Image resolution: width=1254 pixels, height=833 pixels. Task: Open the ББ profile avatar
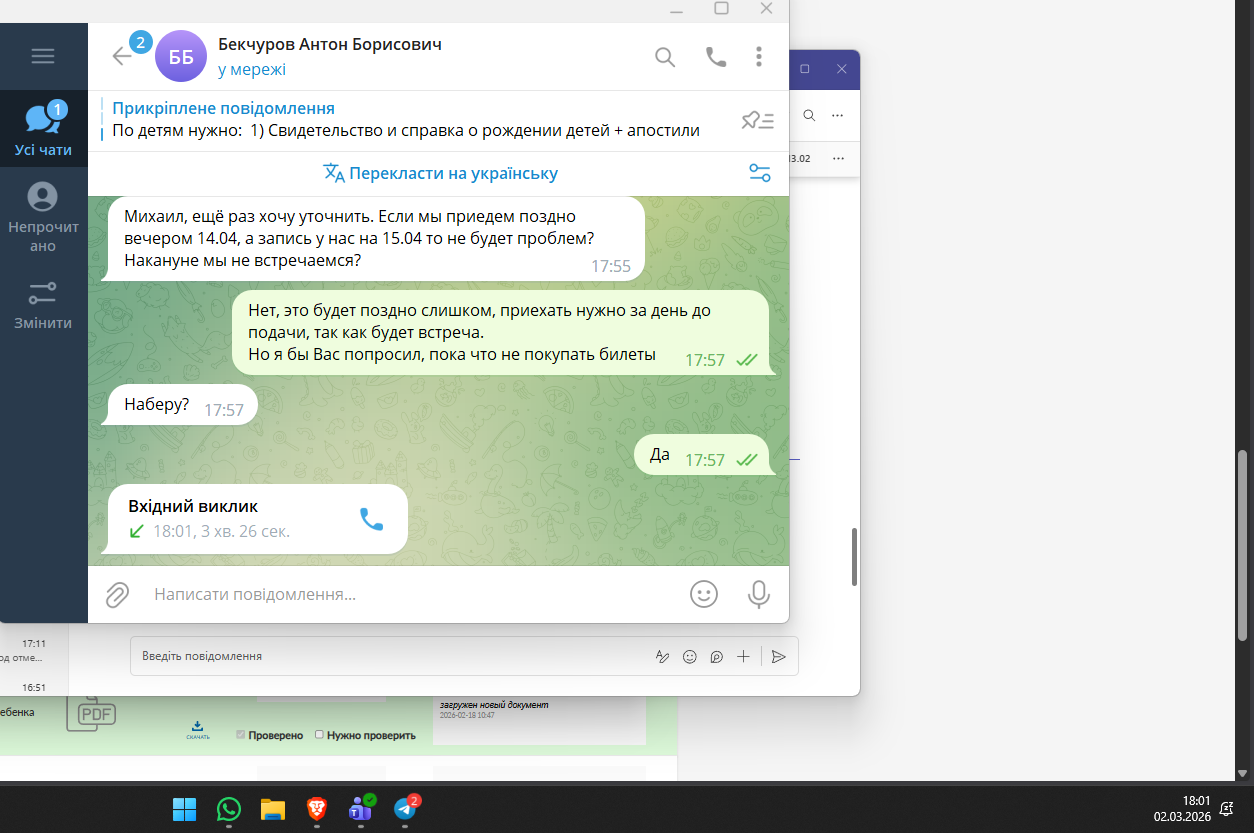tap(181, 56)
